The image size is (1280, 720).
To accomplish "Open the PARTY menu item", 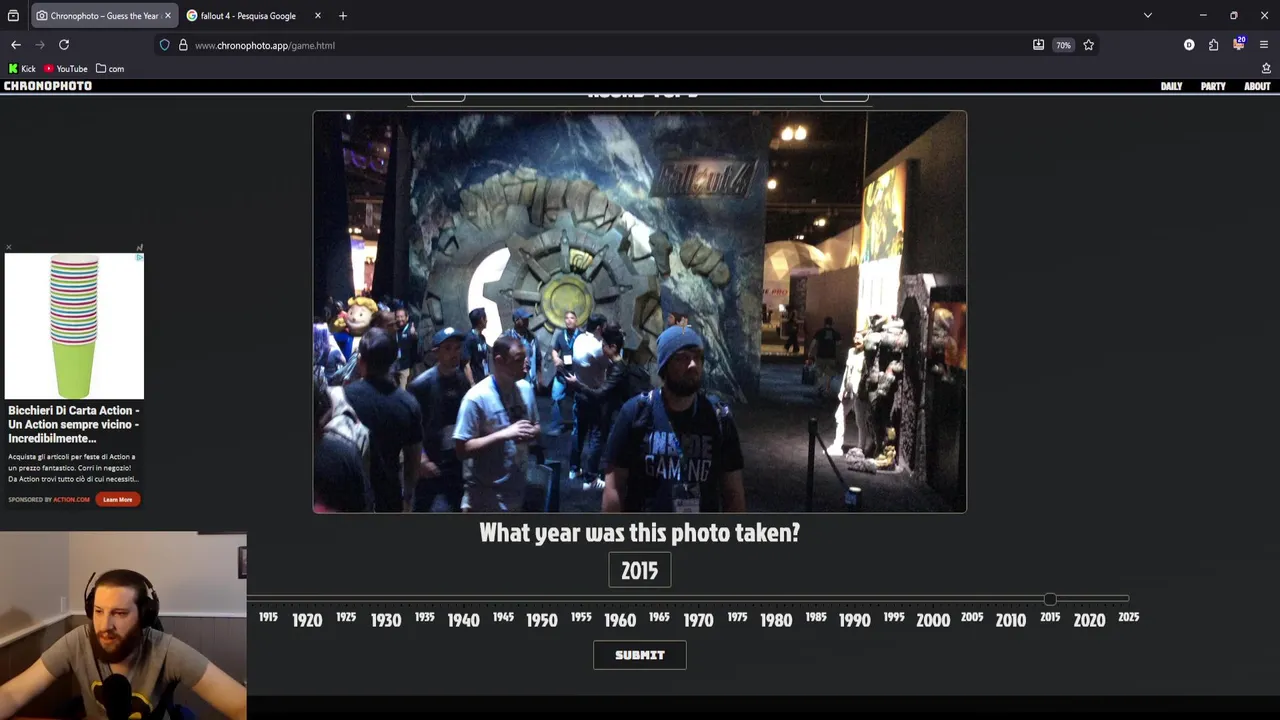I will 1213,87.
